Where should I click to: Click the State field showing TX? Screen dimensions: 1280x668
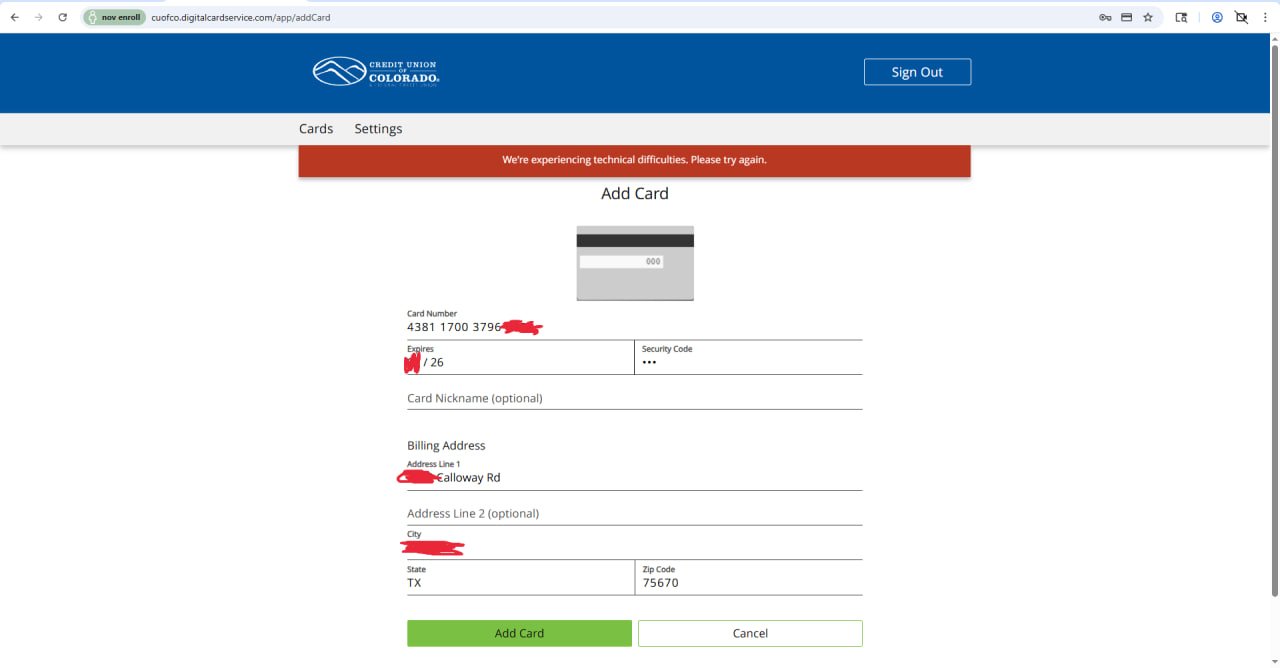[x=519, y=582]
